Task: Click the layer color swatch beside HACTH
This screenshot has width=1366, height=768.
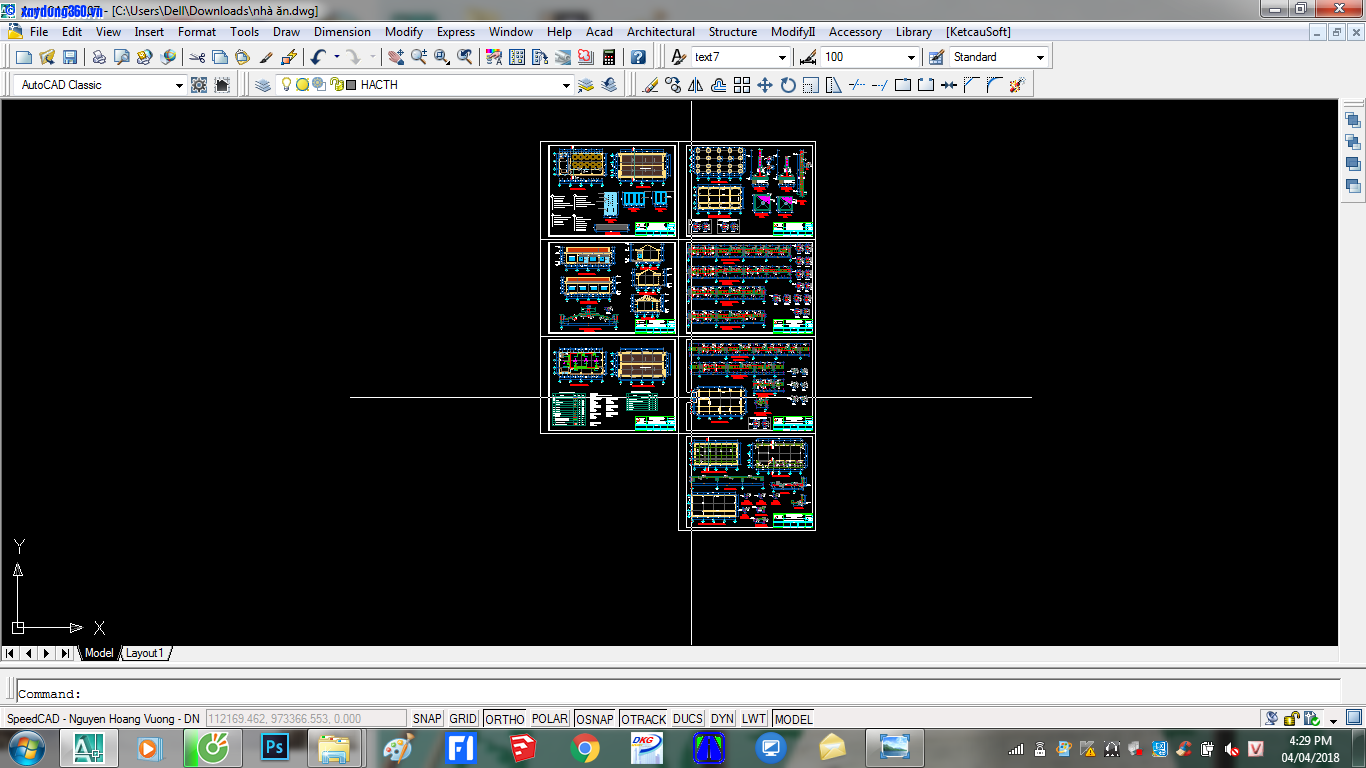Action: pos(351,85)
